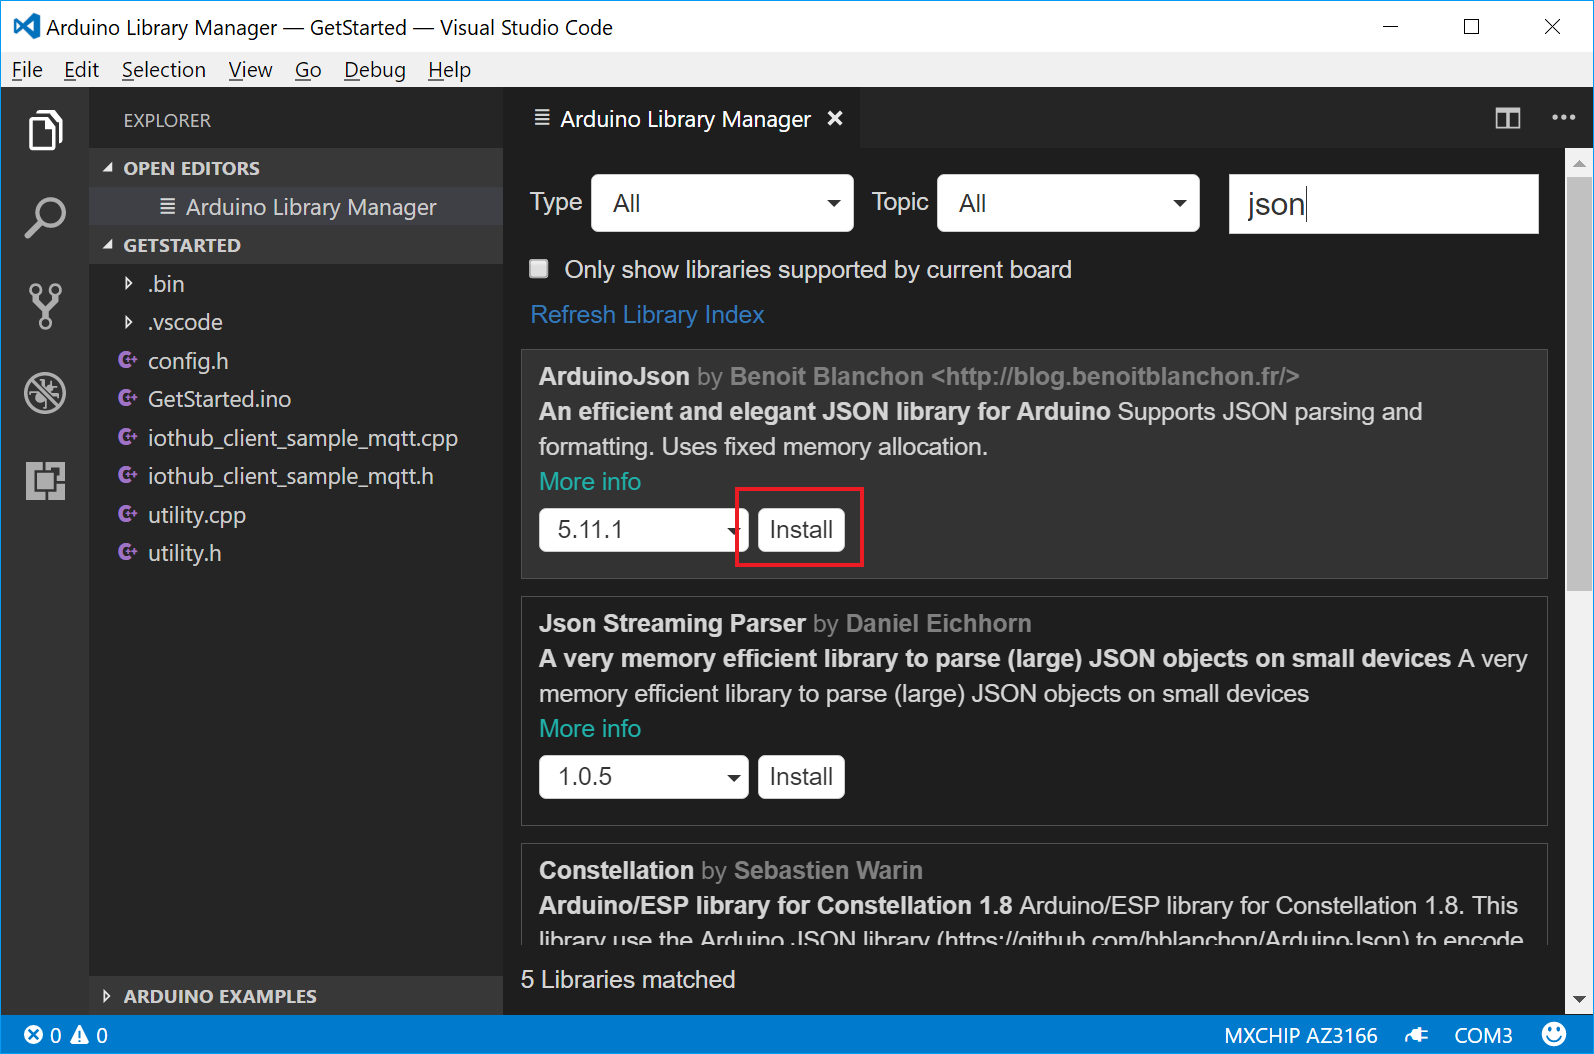Viewport: 1594px width, 1054px height.
Task: Split the editor with the layout icon
Action: (x=1508, y=118)
